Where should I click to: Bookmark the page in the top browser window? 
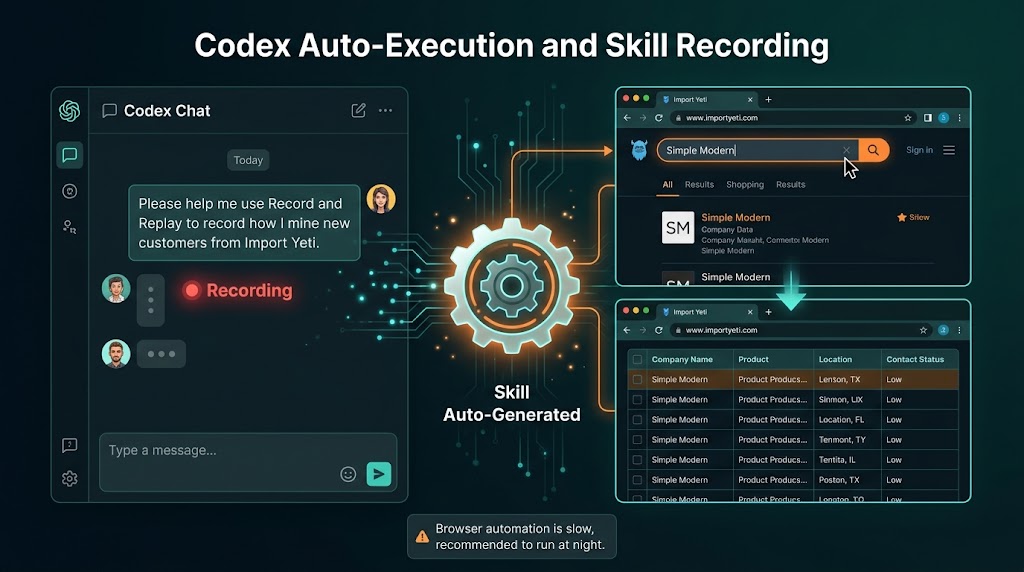(x=908, y=118)
